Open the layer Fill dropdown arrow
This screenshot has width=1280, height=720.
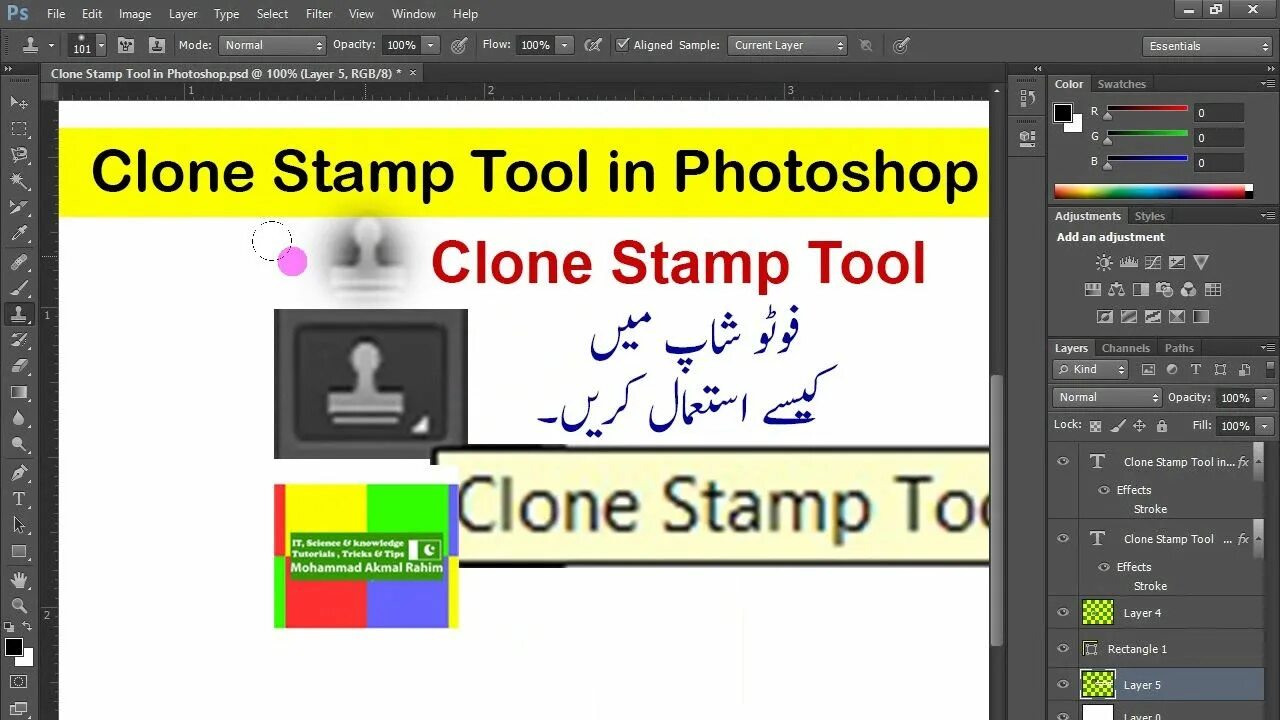[1265, 426]
